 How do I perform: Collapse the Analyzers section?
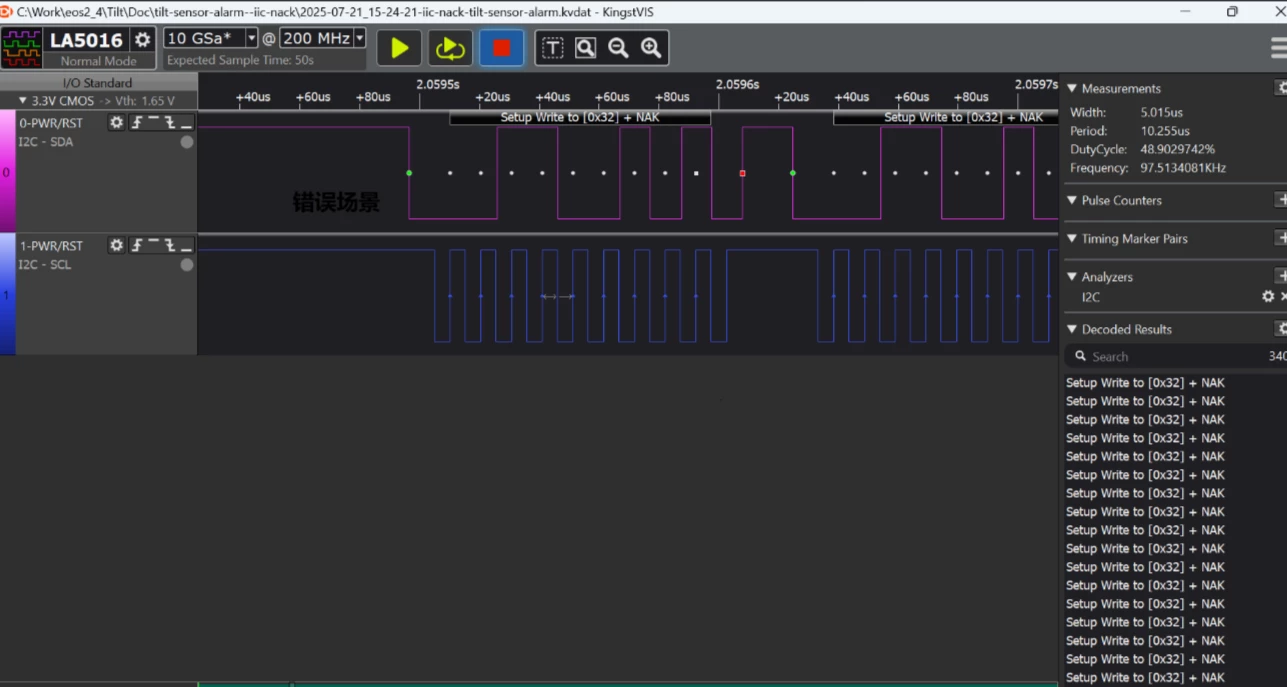(x=1072, y=276)
